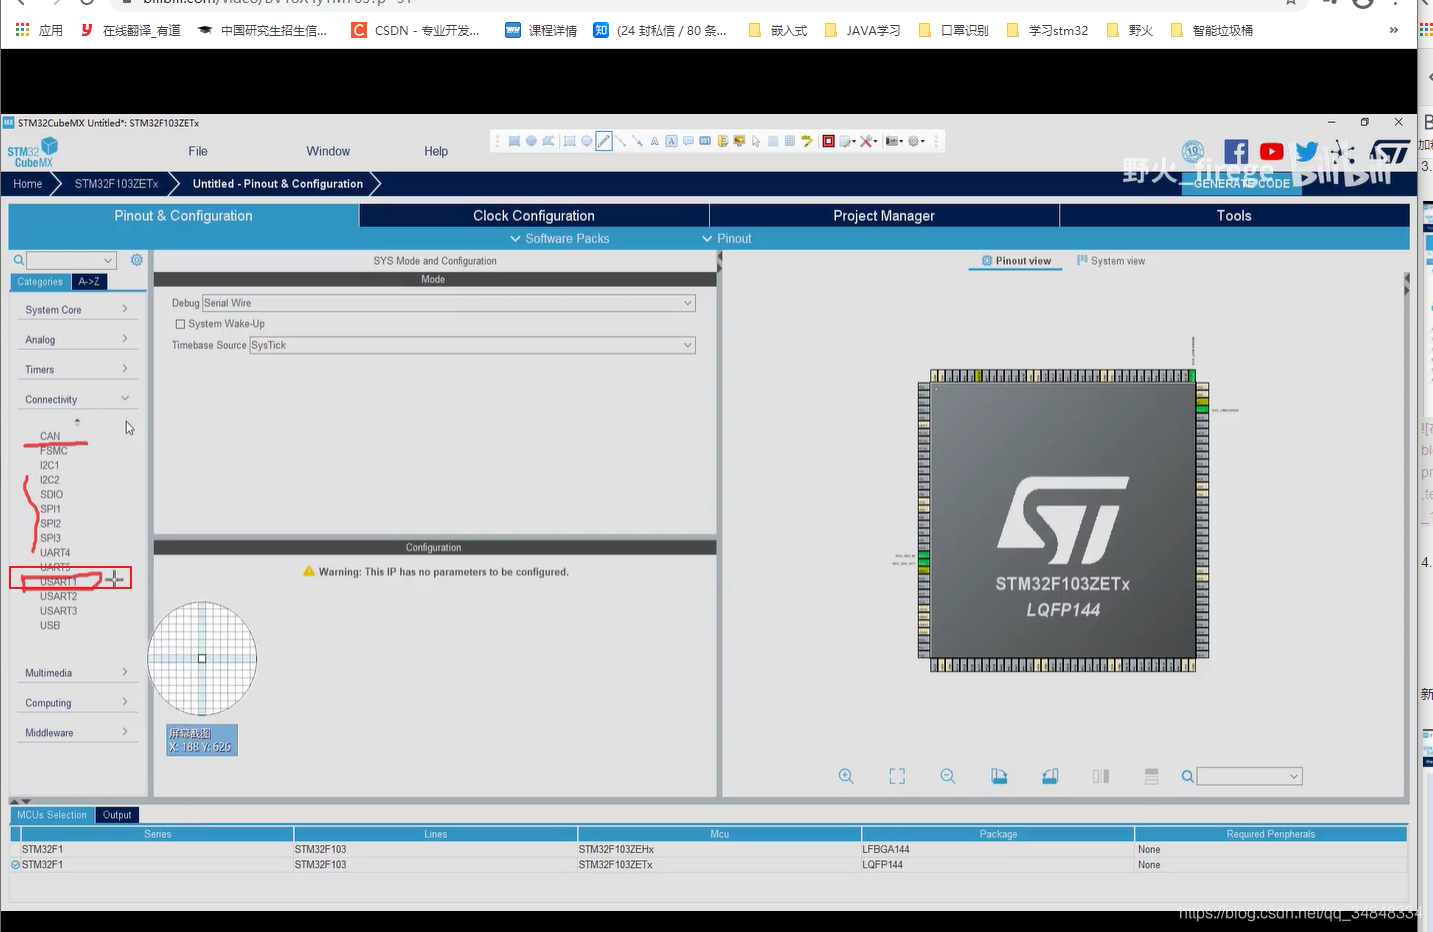Click the LFBGA144 package cell
1433x932 pixels.
tap(997, 850)
